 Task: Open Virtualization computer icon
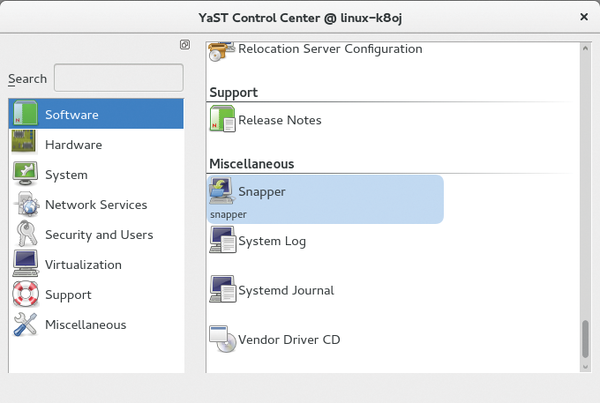click(x=25, y=263)
